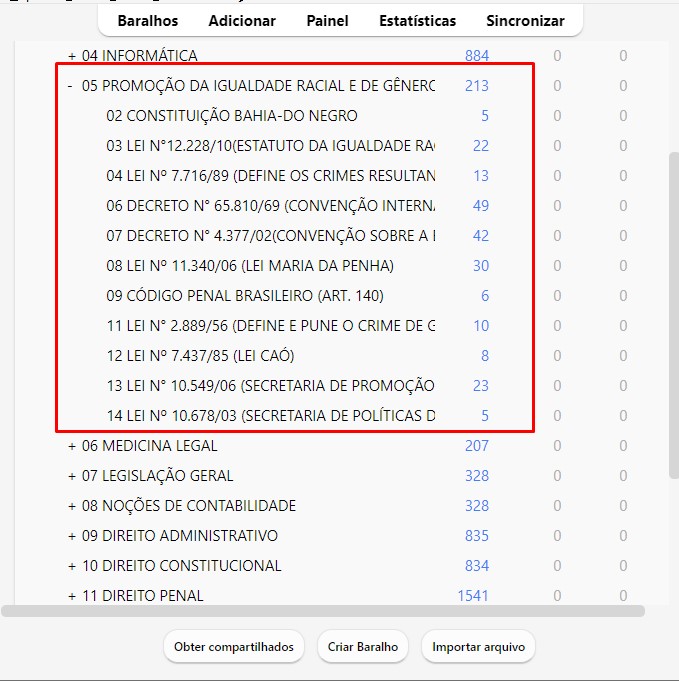The height and width of the screenshot is (681, 679).
Task: Open the 07 LEGISLAÇÃO GERAL deck
Action: click(x=157, y=476)
